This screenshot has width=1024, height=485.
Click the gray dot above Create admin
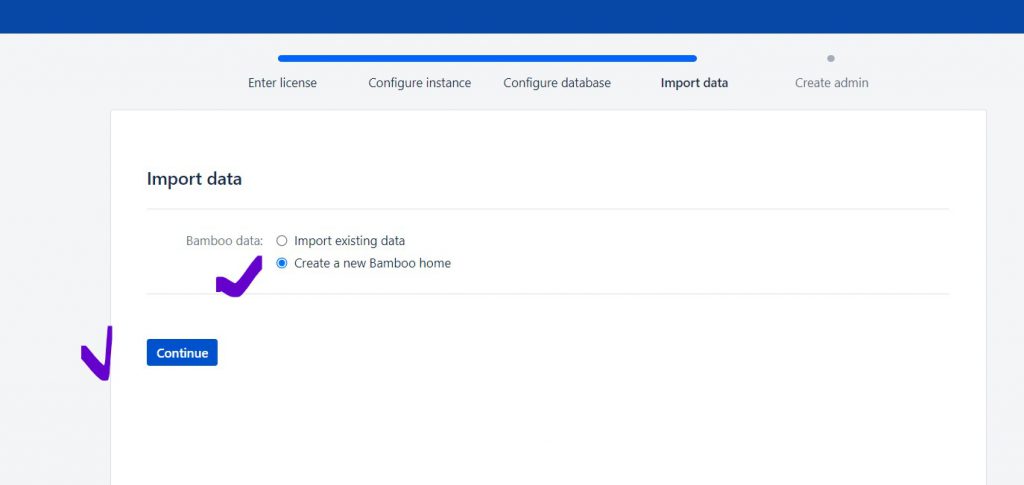[x=831, y=58]
